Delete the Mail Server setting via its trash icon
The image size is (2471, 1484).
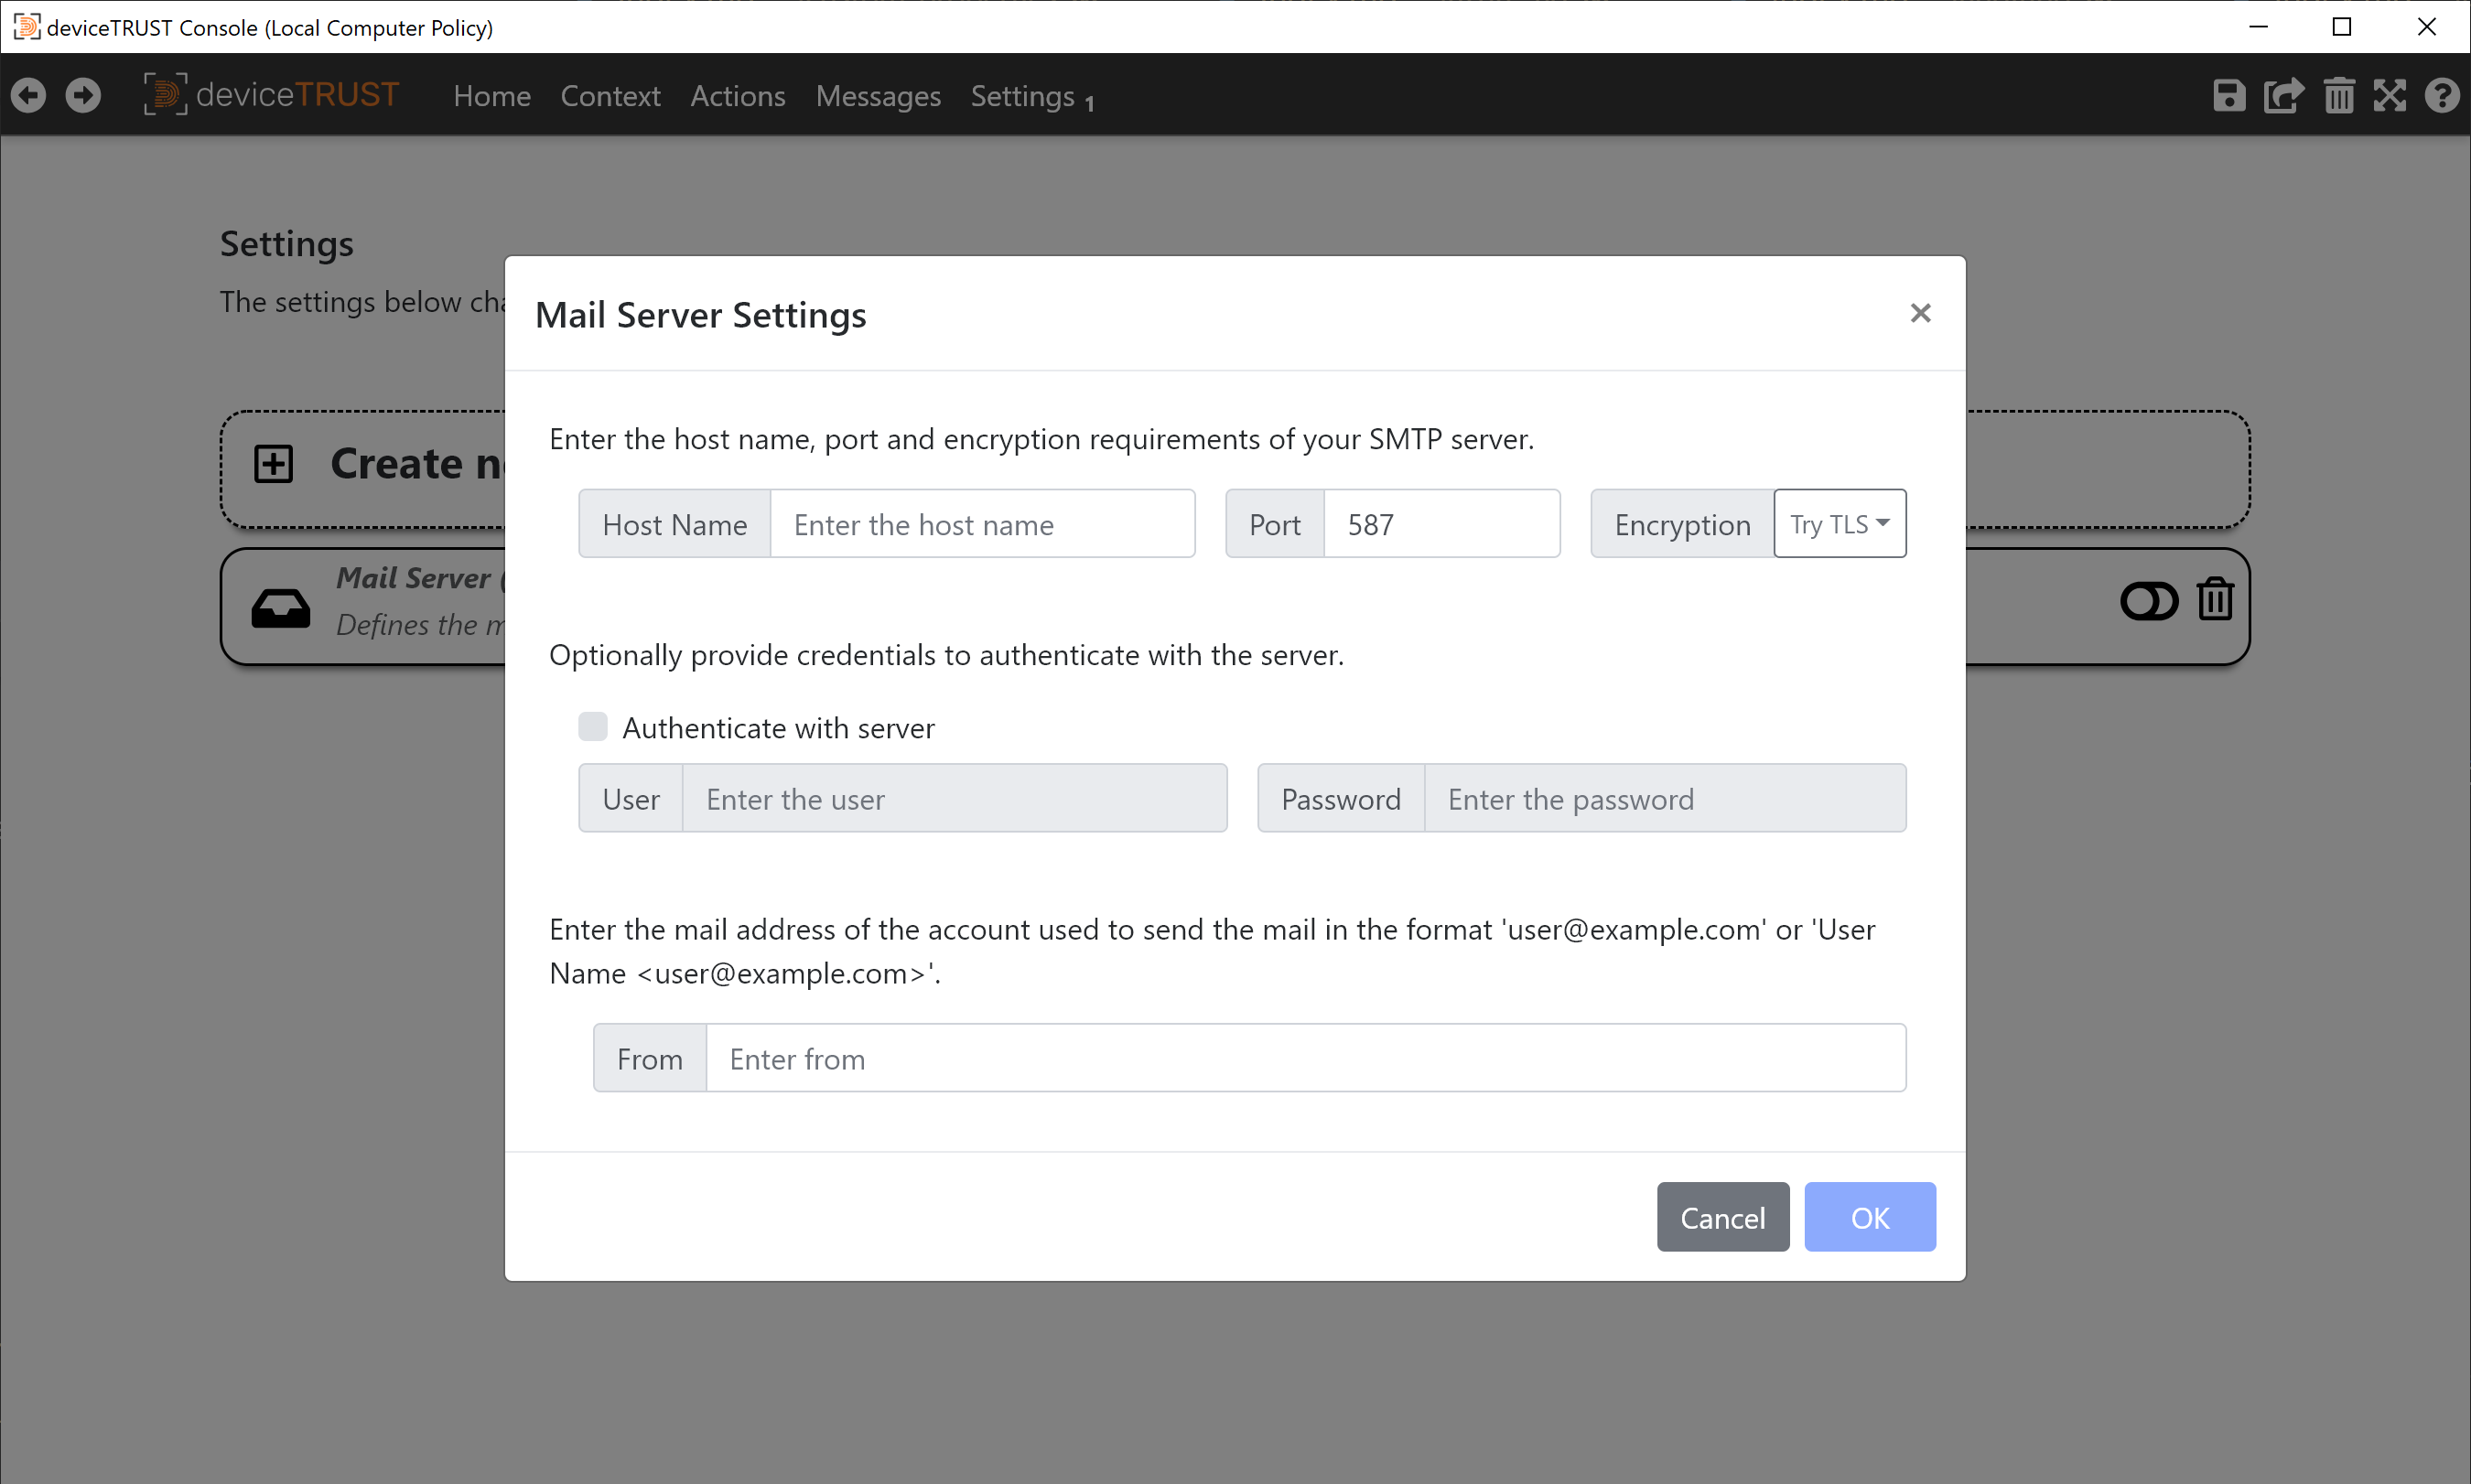point(2215,600)
